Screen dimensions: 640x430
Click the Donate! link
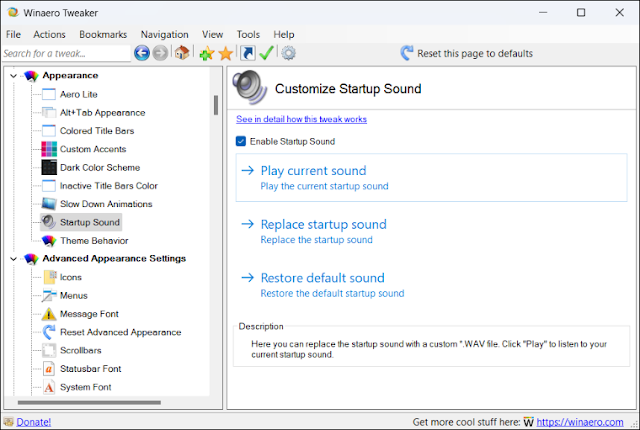pos(33,422)
